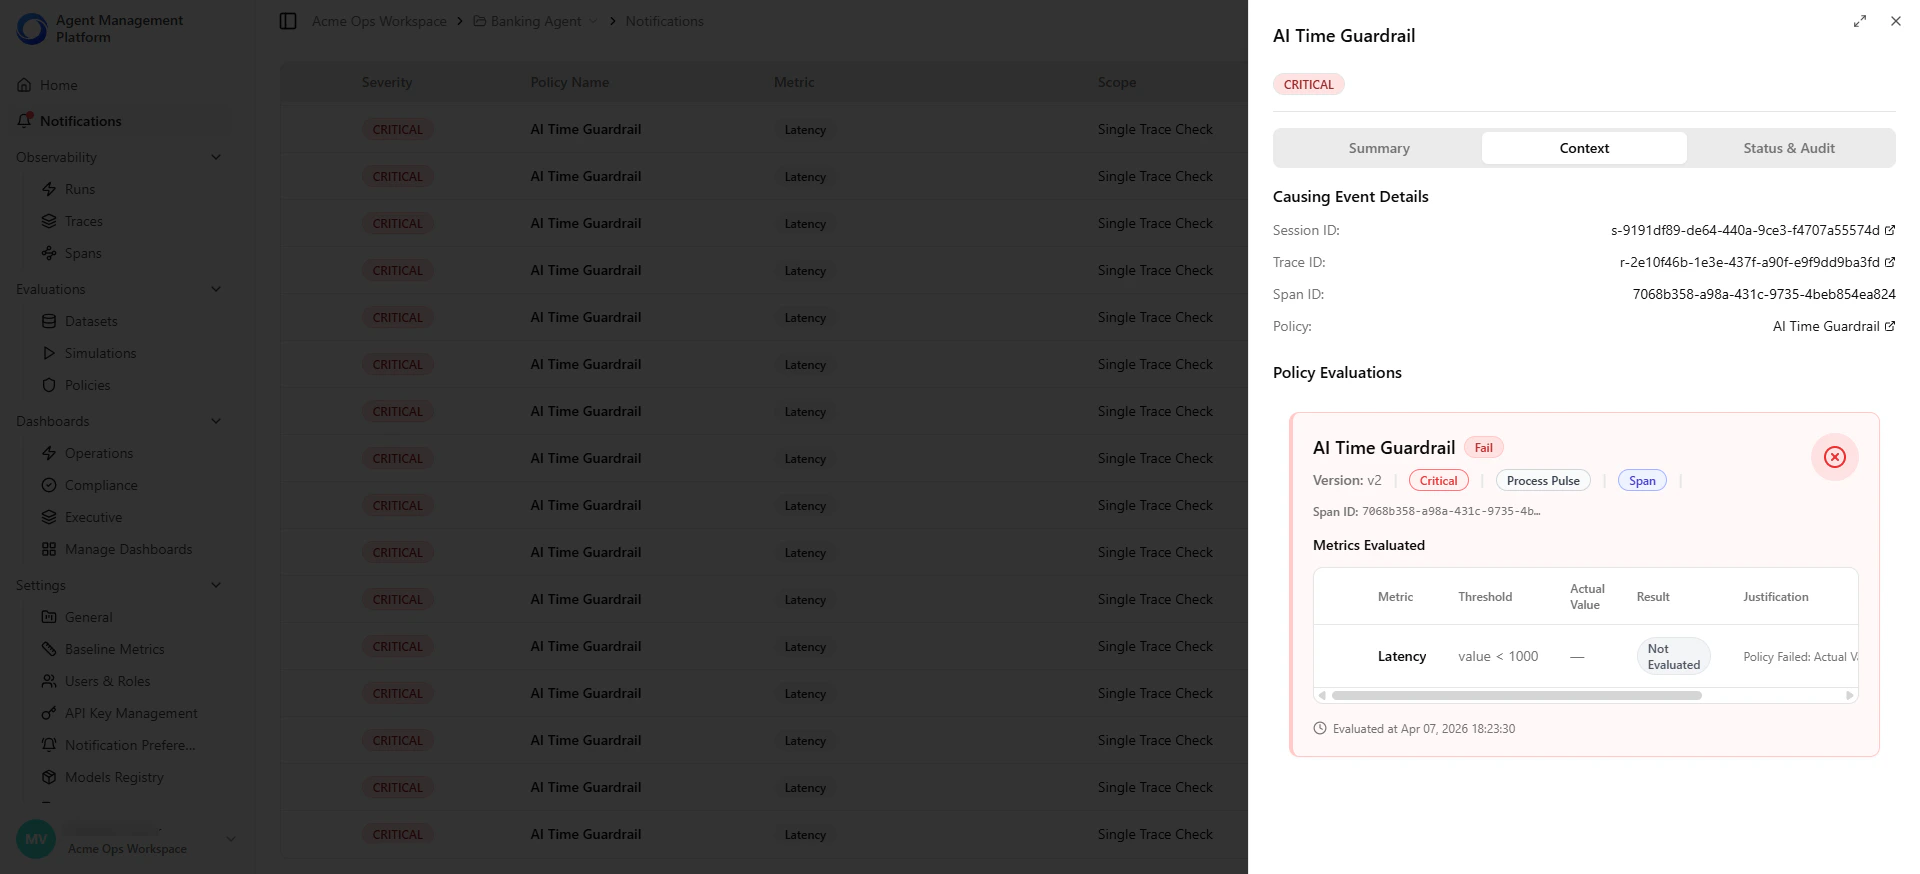1920x874 pixels.
Task: Collapse the Observability section
Action: 216,157
